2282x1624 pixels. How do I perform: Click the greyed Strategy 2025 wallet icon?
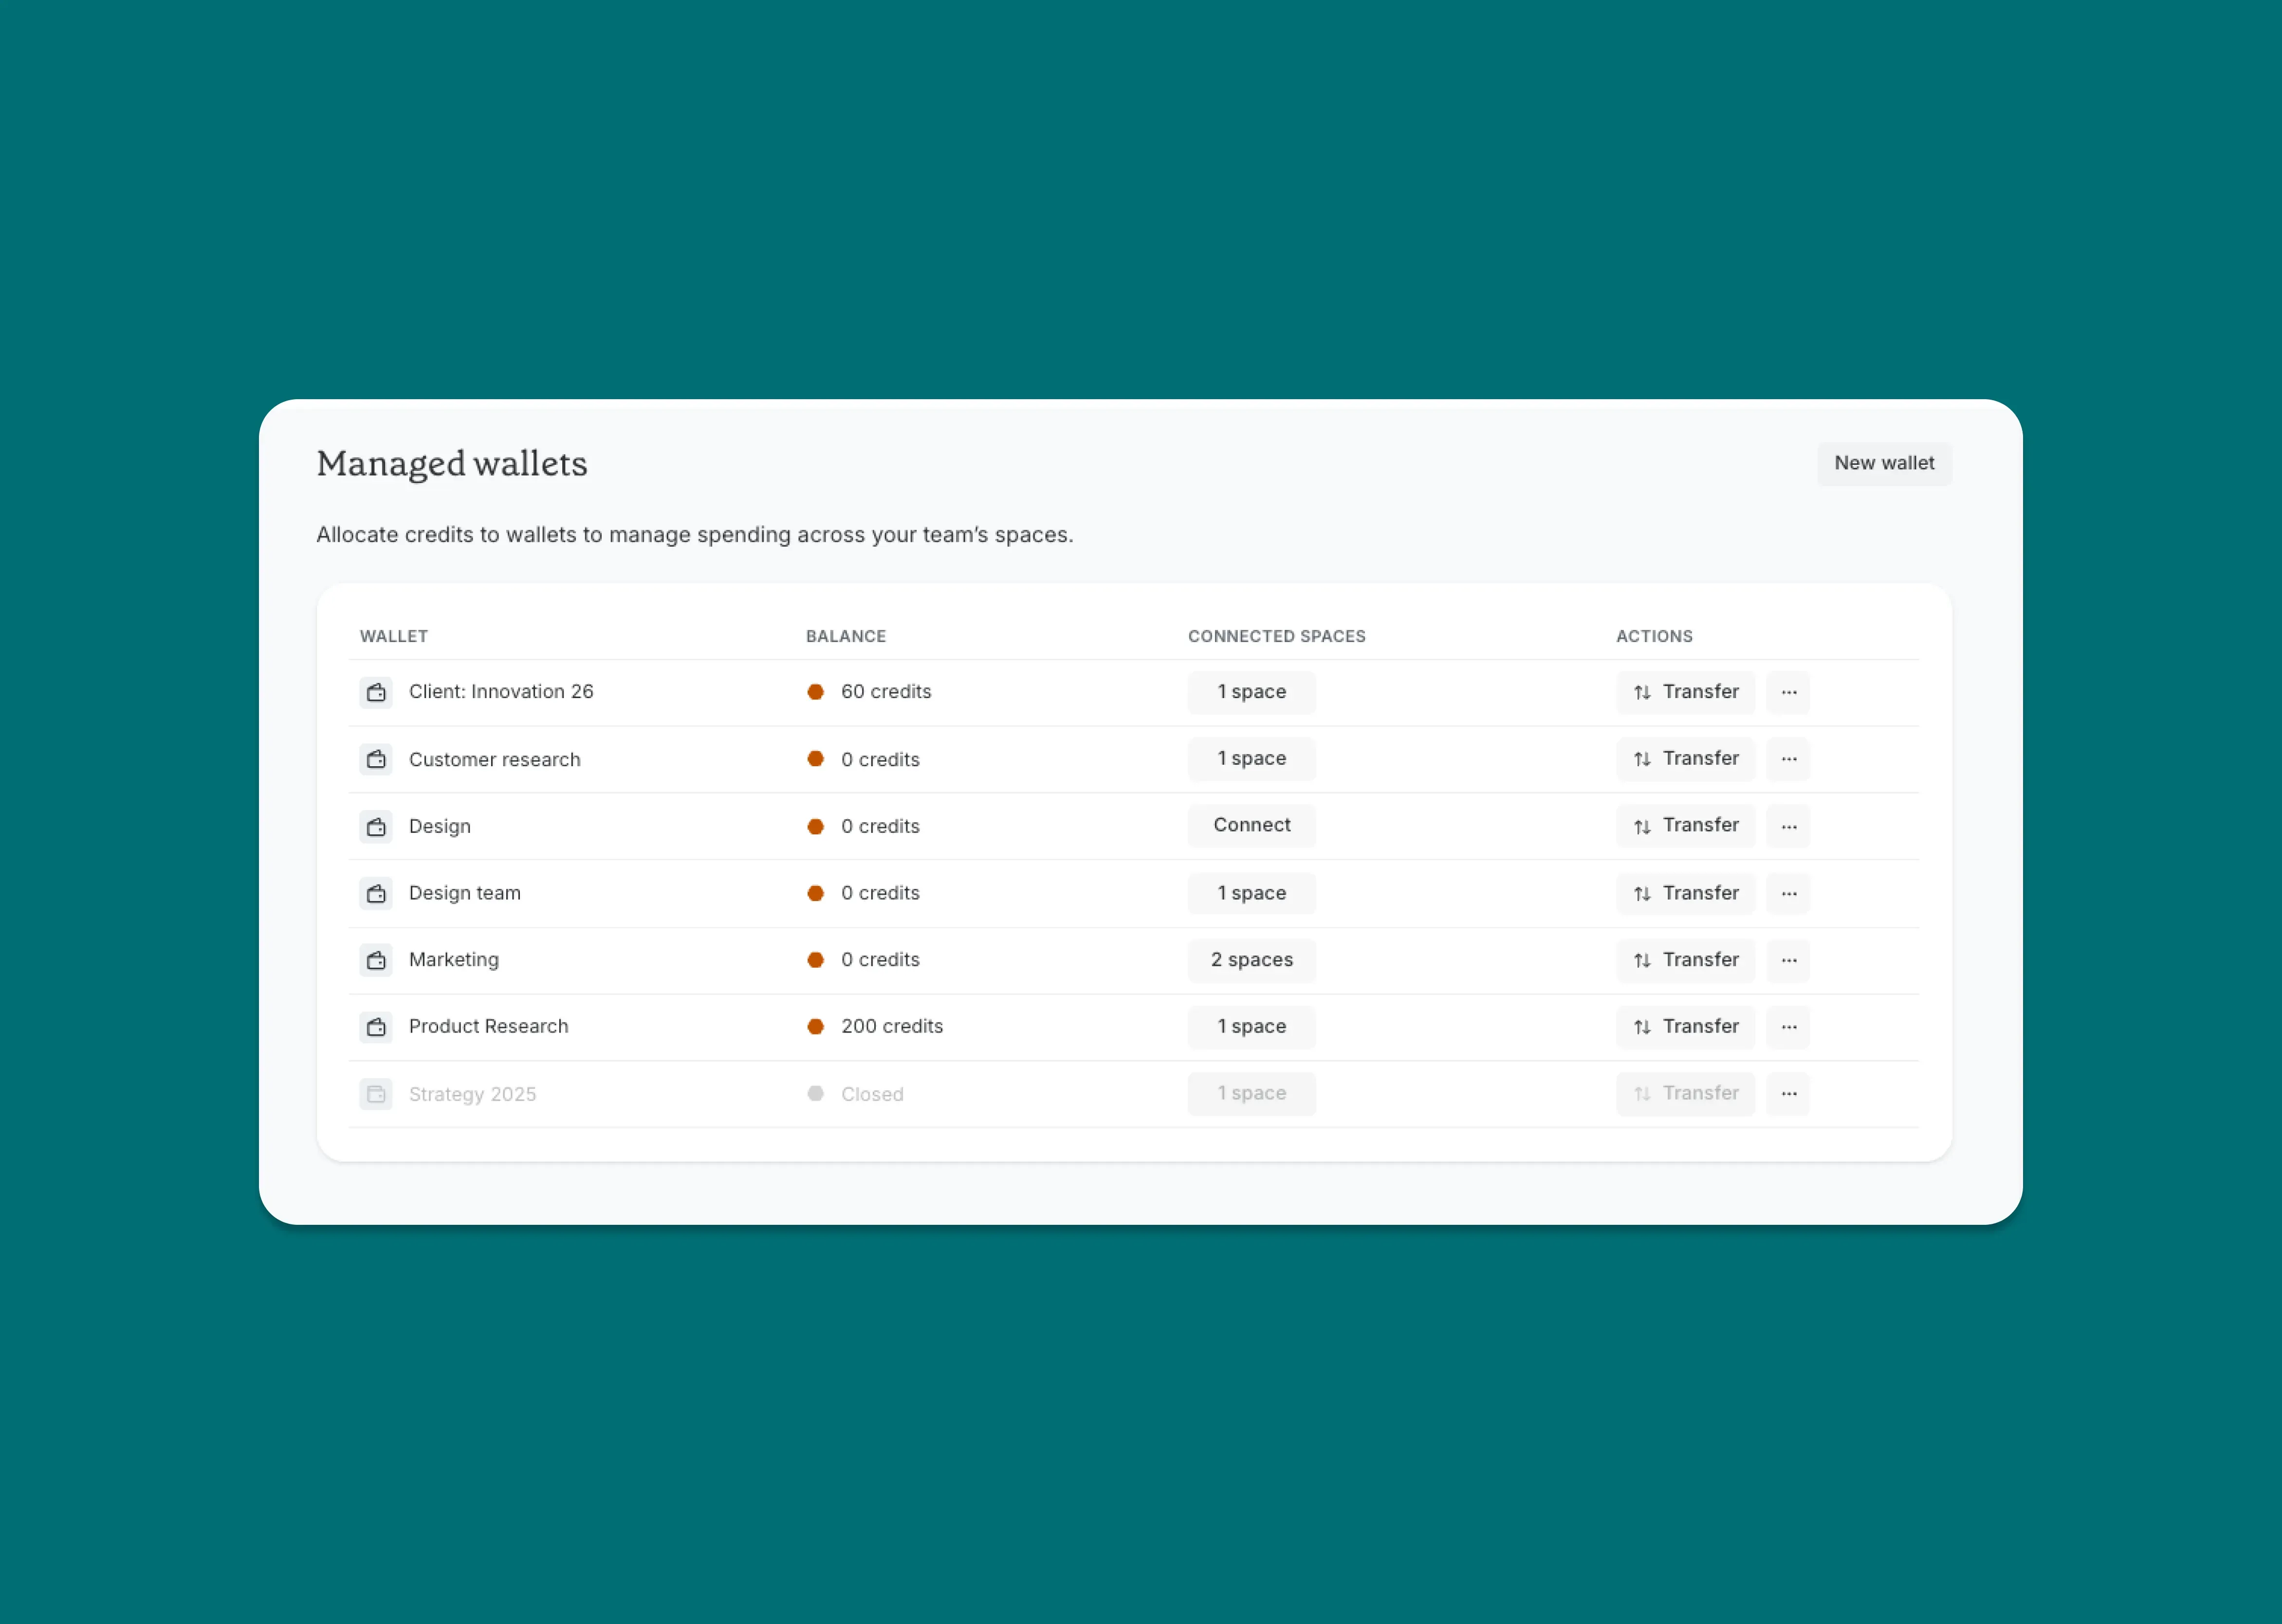coord(376,1094)
